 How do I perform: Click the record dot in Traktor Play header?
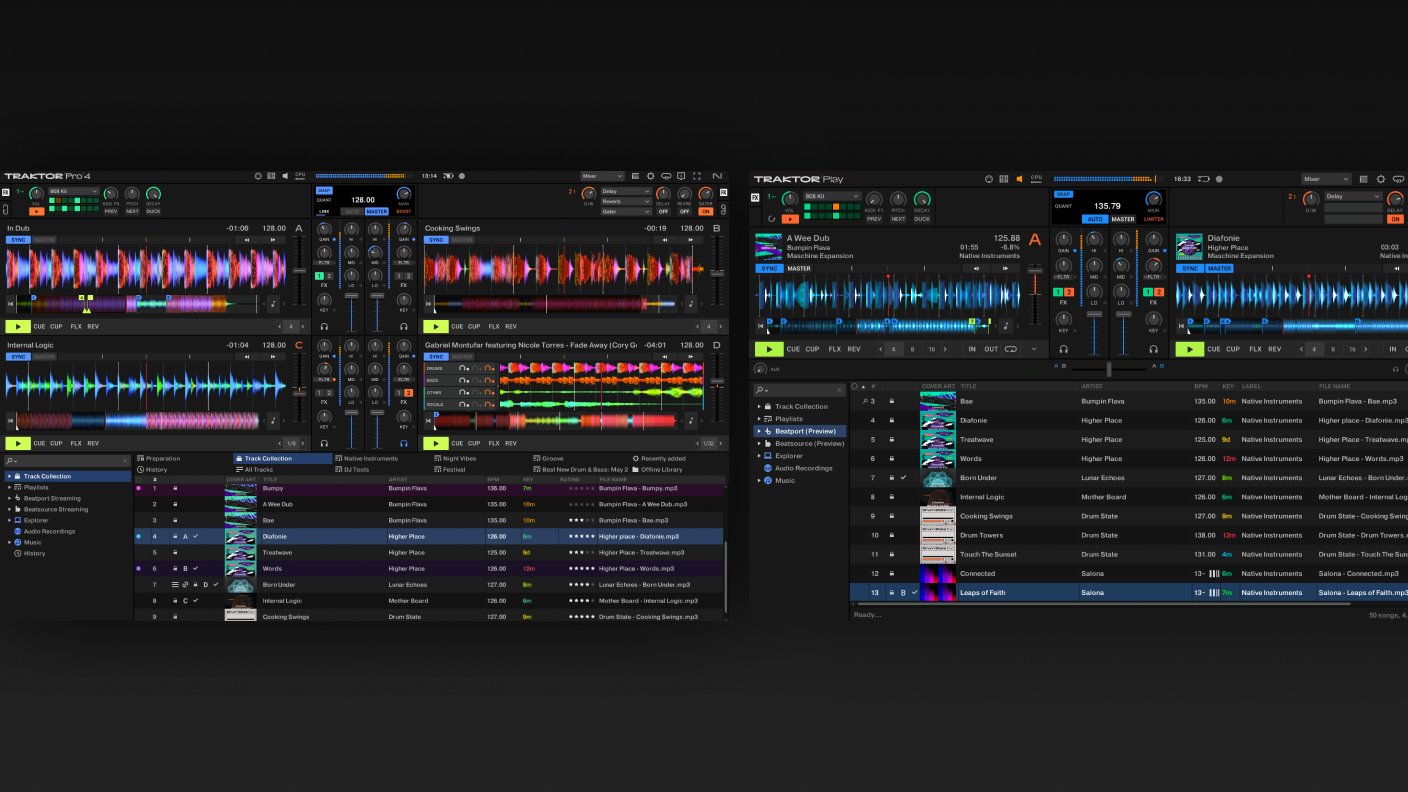(x=1219, y=179)
